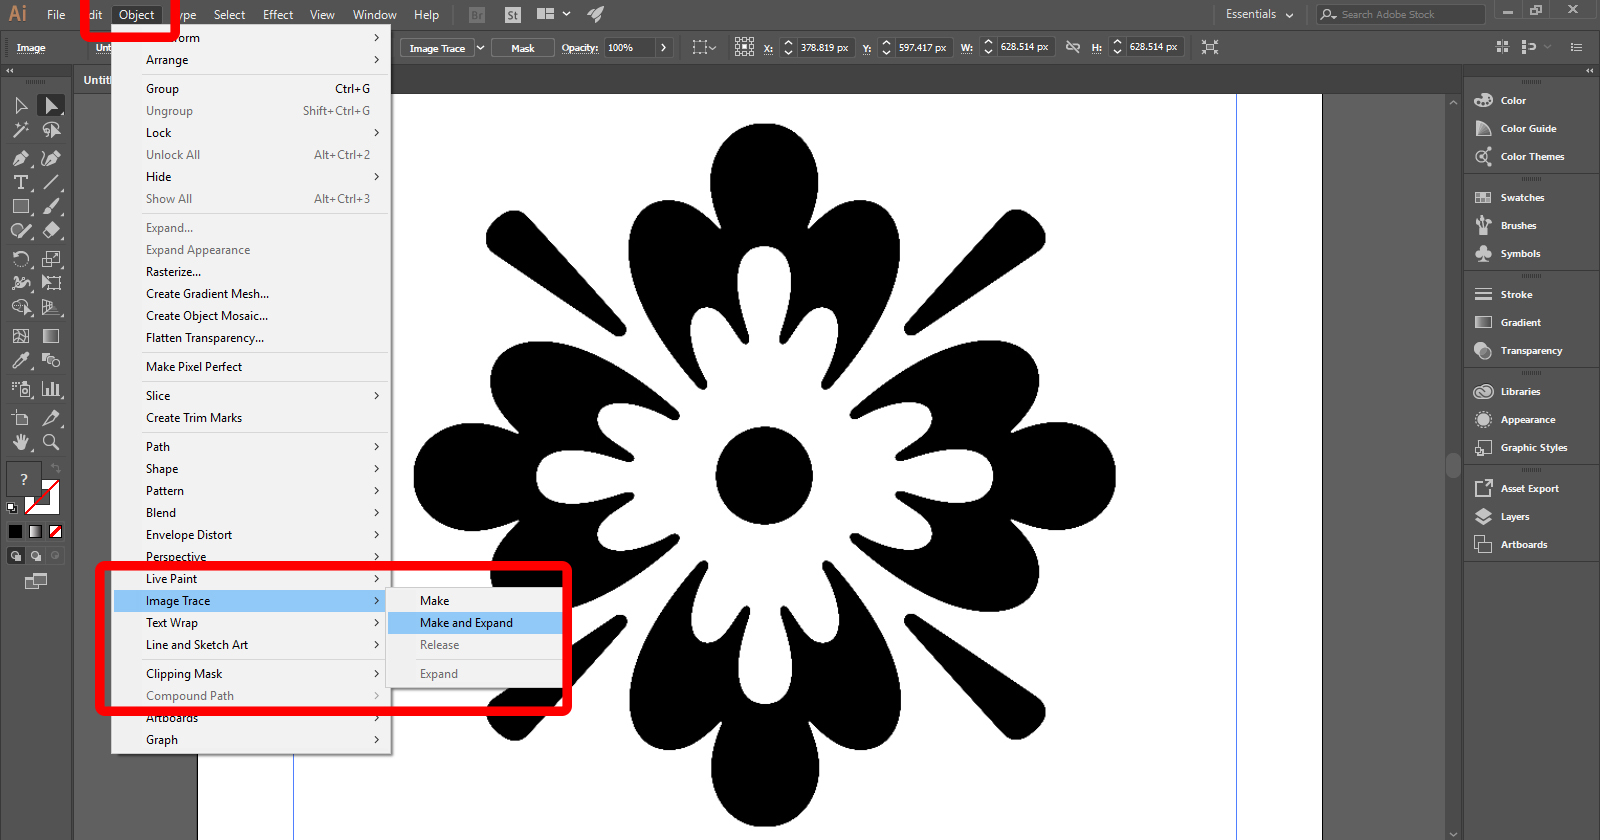The image size is (1600, 840).
Task: Select the Free Transform tool
Action: (51, 283)
